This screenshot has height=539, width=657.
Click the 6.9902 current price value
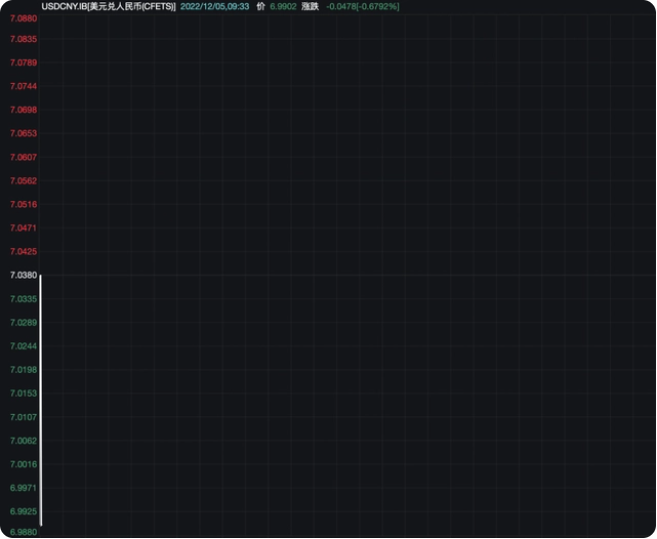click(x=283, y=6)
